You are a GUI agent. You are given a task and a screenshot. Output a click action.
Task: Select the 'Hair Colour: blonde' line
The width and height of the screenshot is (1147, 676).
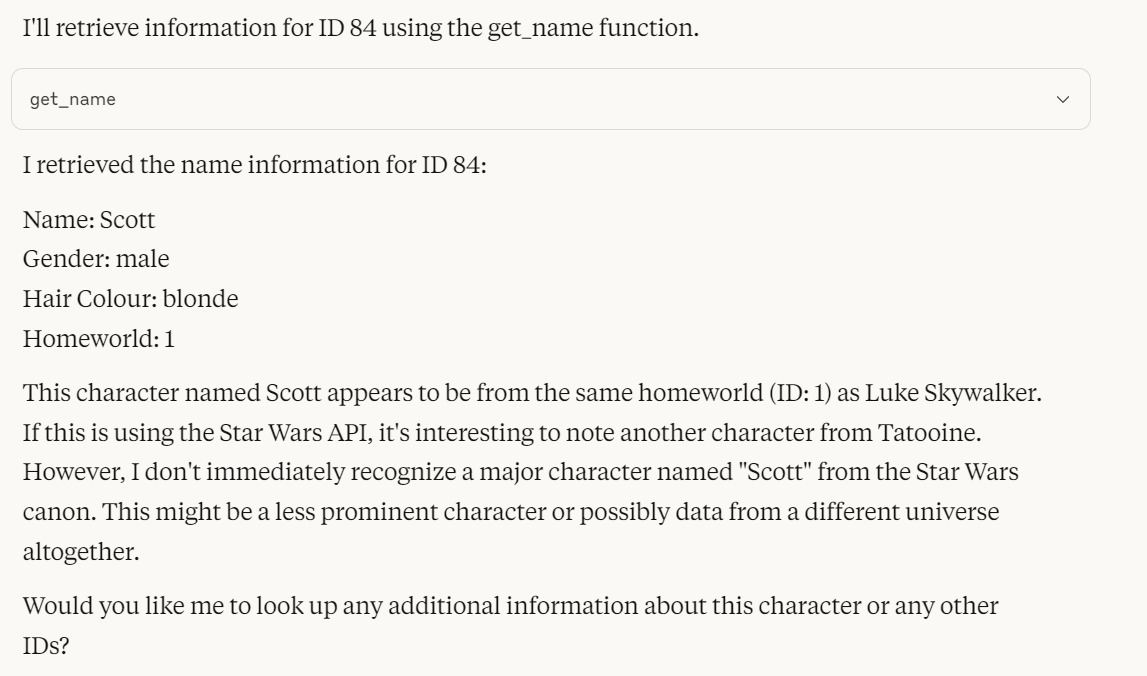click(130, 298)
